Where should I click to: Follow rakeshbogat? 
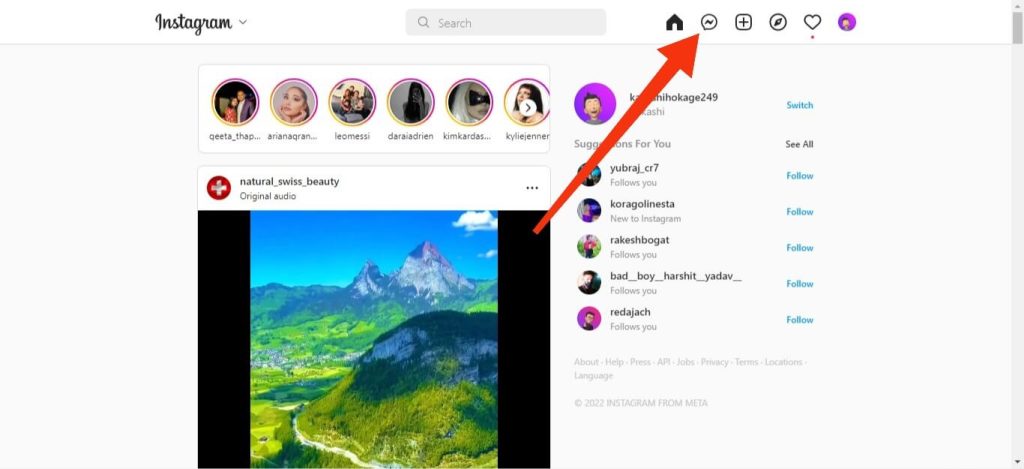799,248
